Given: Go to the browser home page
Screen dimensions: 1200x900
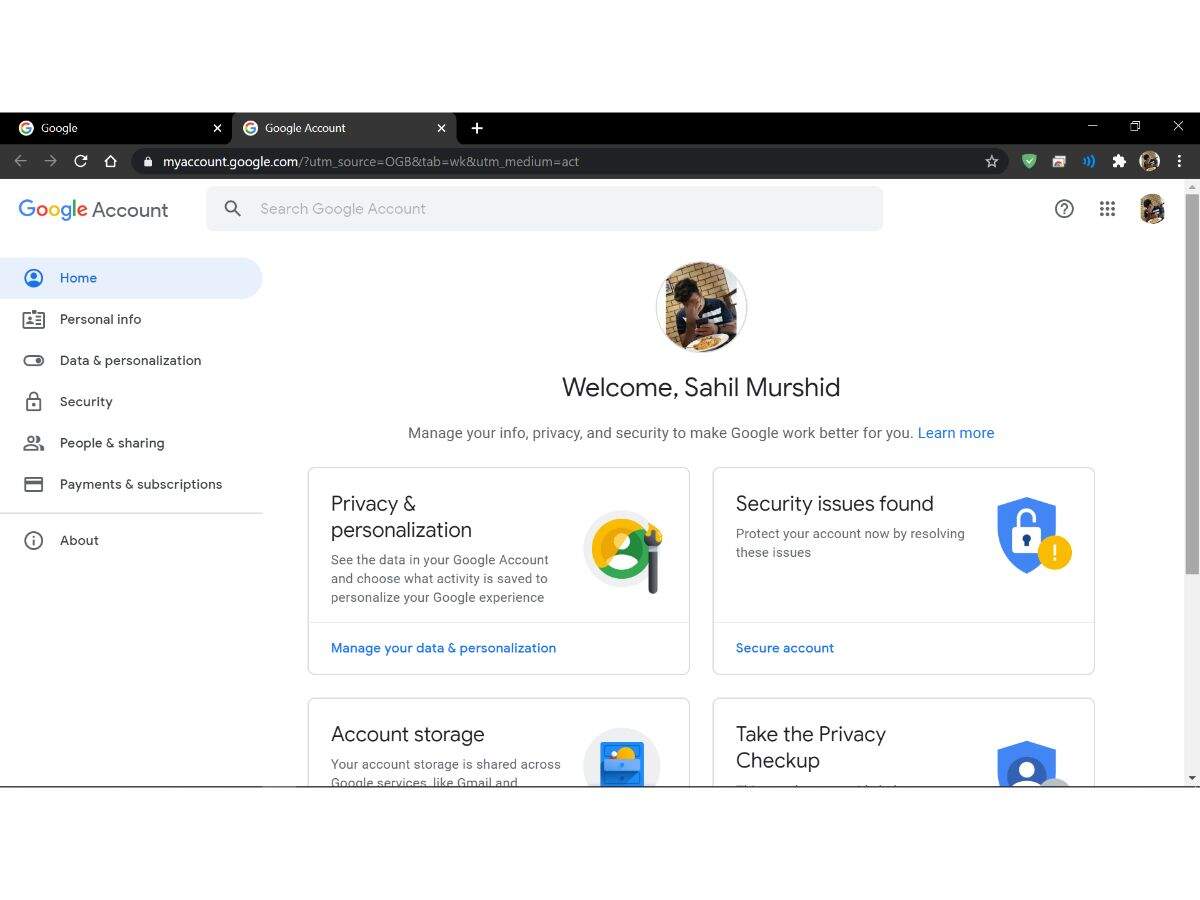Looking at the screenshot, I should coord(111,161).
